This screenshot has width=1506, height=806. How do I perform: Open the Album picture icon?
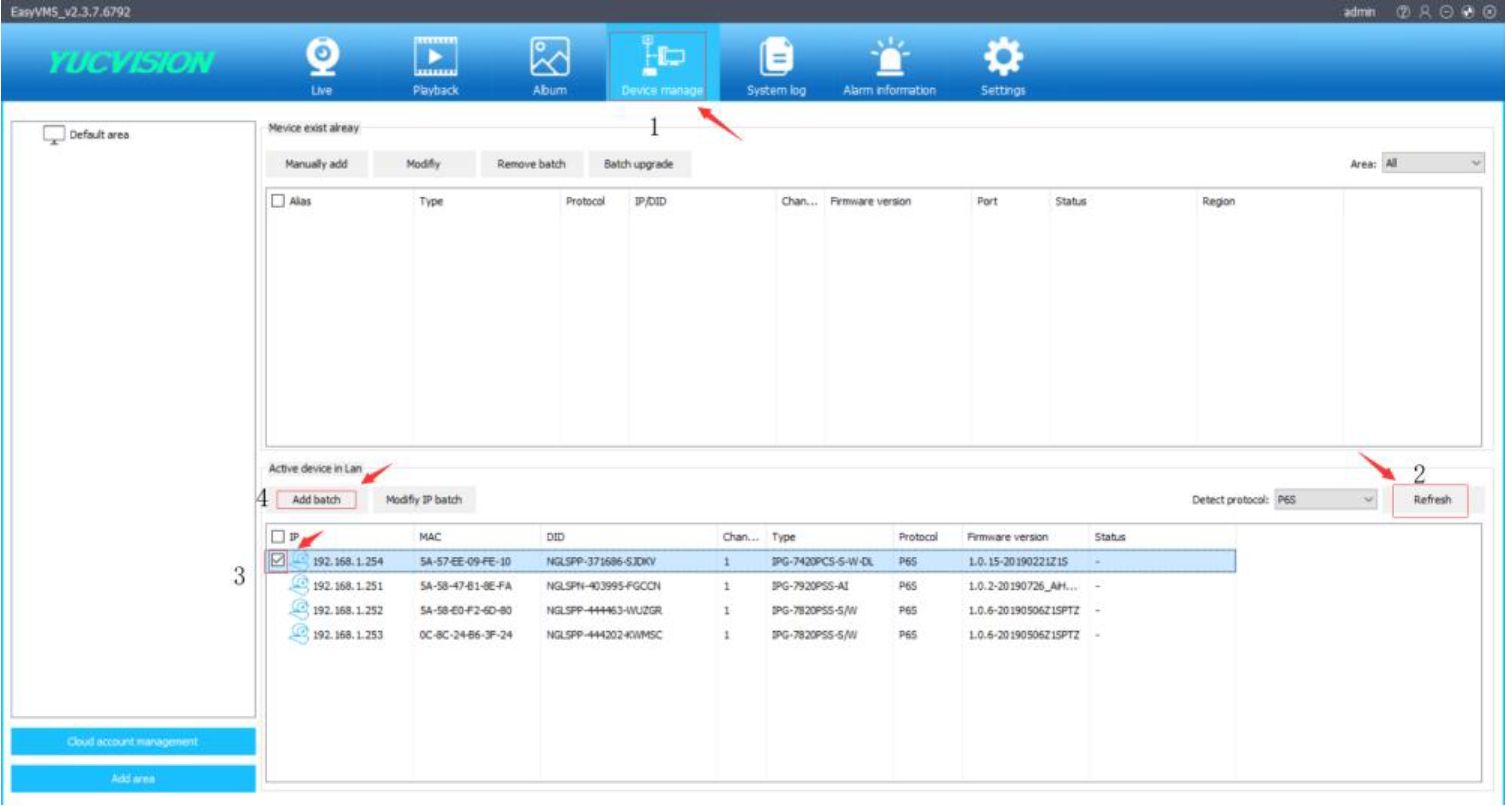549,56
